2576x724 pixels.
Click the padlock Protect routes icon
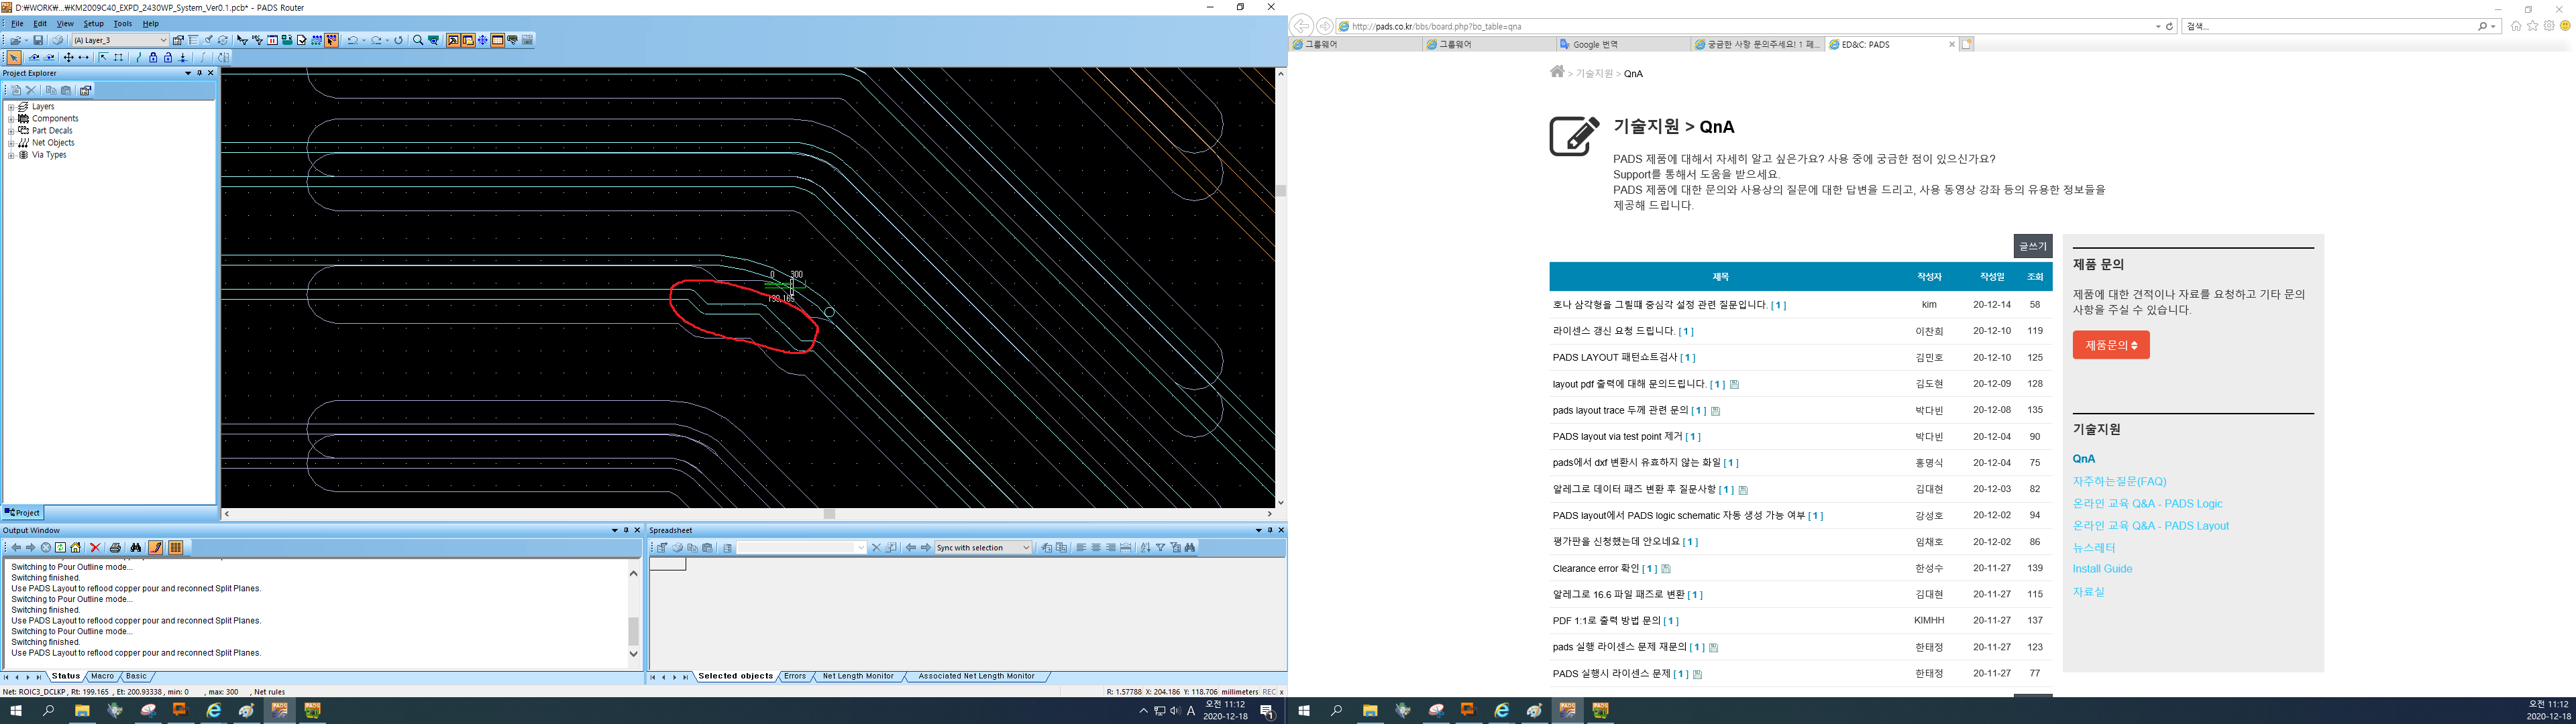154,57
